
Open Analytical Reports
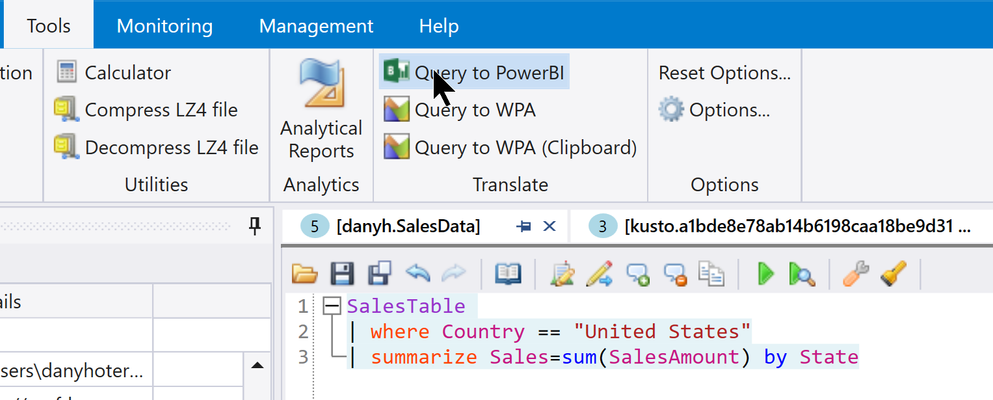[321, 111]
